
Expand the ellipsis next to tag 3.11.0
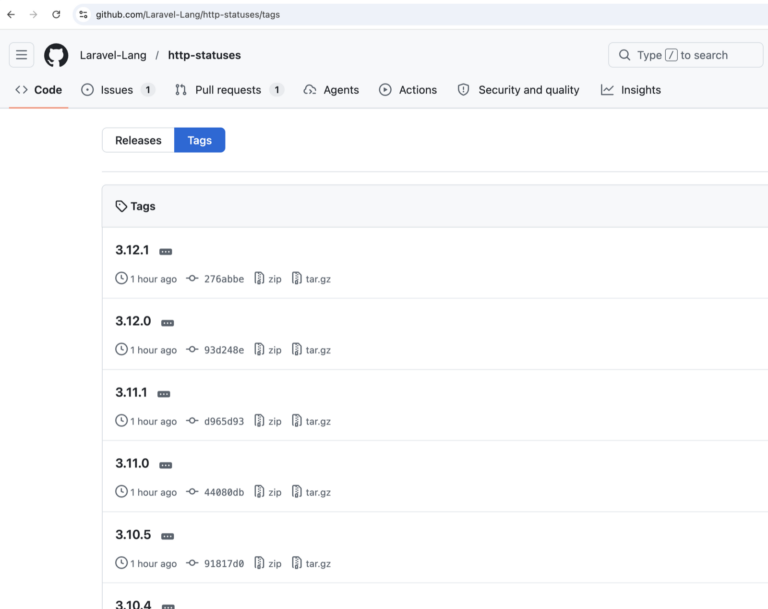166,465
